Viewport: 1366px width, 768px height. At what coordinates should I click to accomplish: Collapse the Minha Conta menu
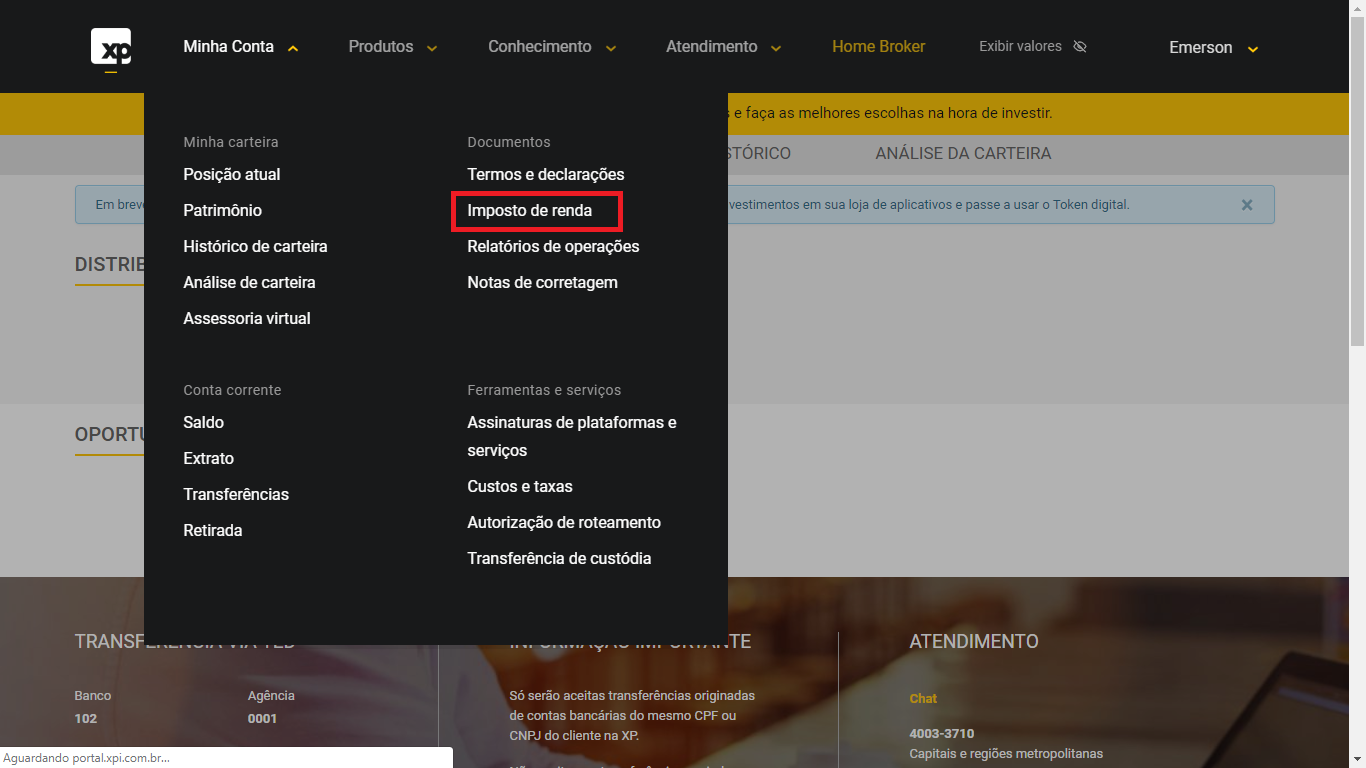[x=240, y=47]
